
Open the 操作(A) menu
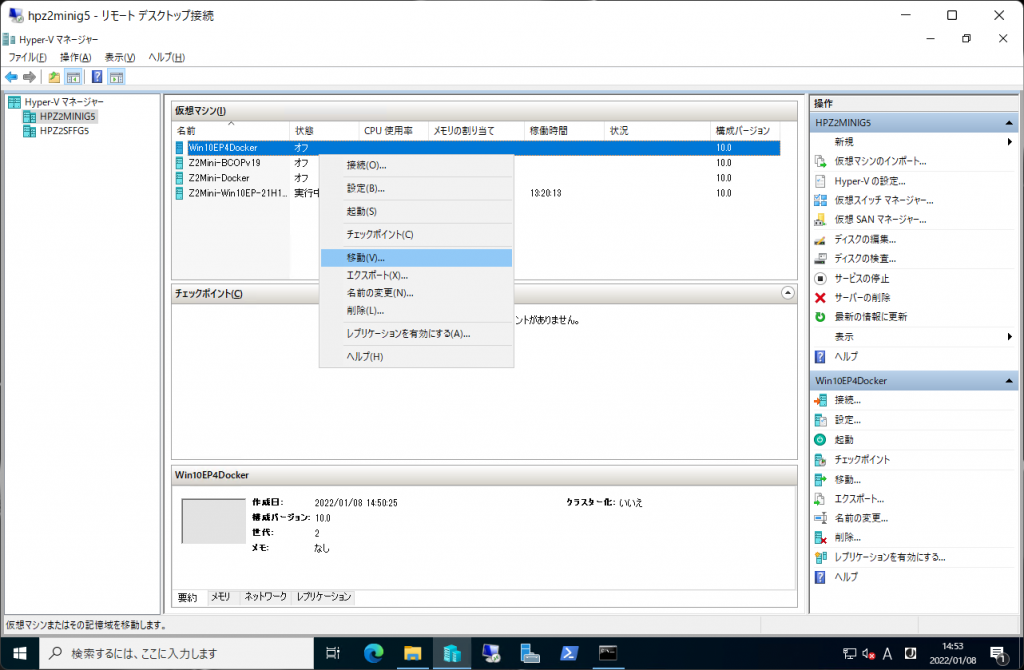tap(75, 57)
